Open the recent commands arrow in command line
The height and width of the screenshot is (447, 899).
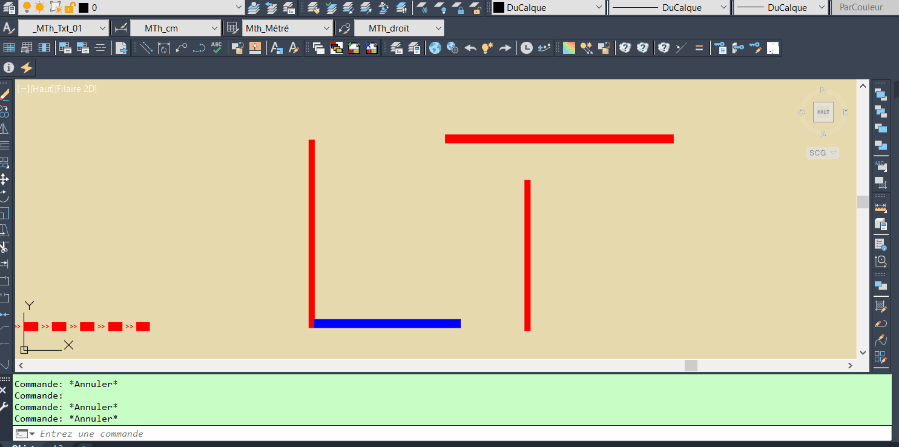click(32, 434)
